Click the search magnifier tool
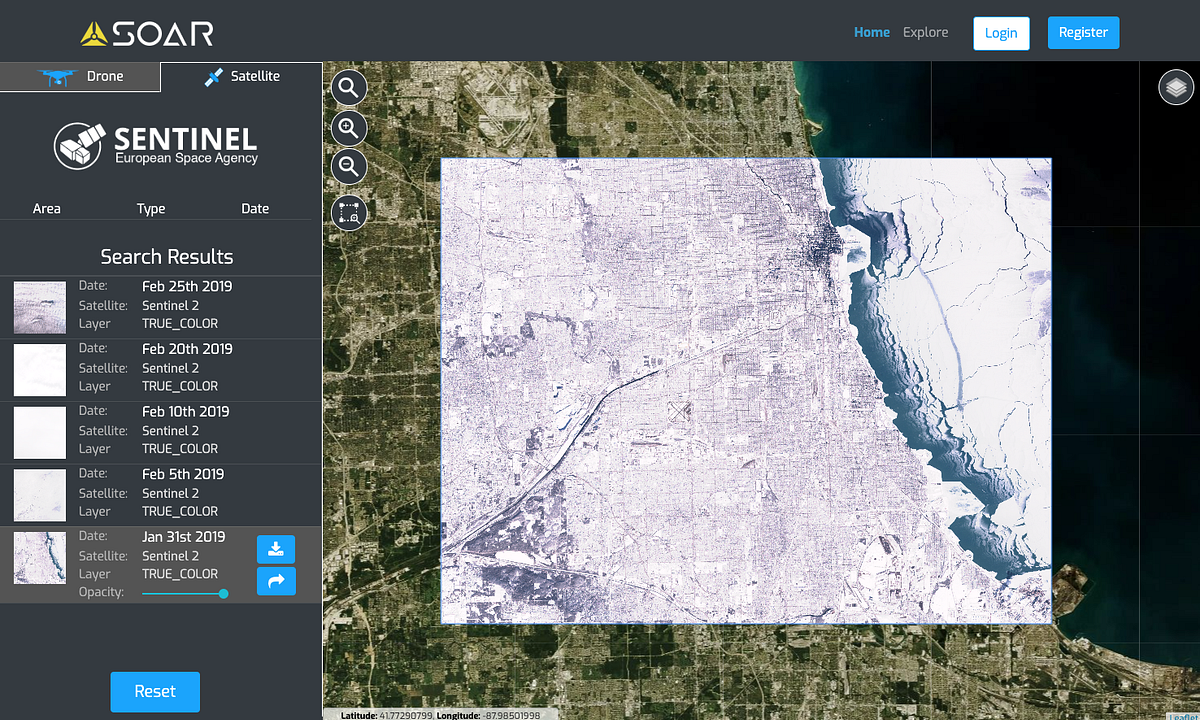 (348, 87)
